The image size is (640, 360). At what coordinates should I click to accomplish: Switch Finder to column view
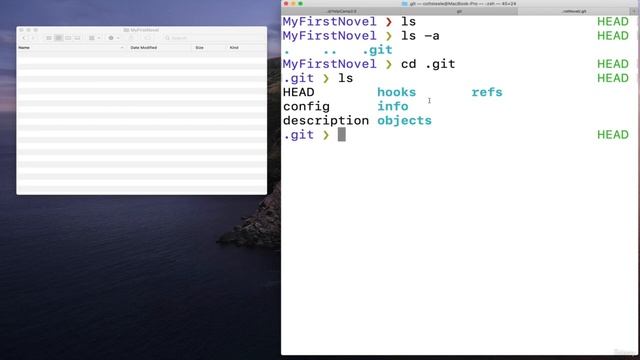tap(68, 38)
